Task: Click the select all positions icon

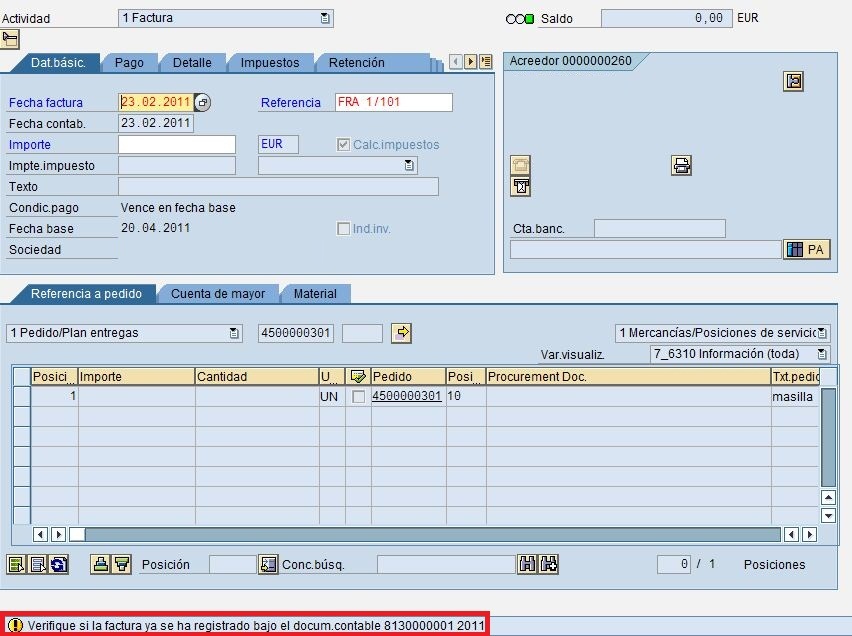Action: pyautogui.click(x=16, y=564)
